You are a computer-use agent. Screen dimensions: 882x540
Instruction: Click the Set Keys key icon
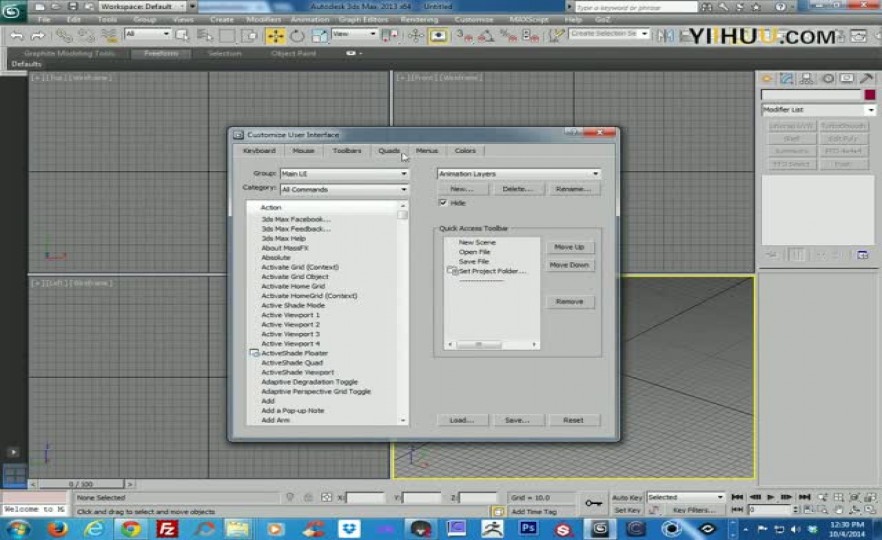point(593,503)
